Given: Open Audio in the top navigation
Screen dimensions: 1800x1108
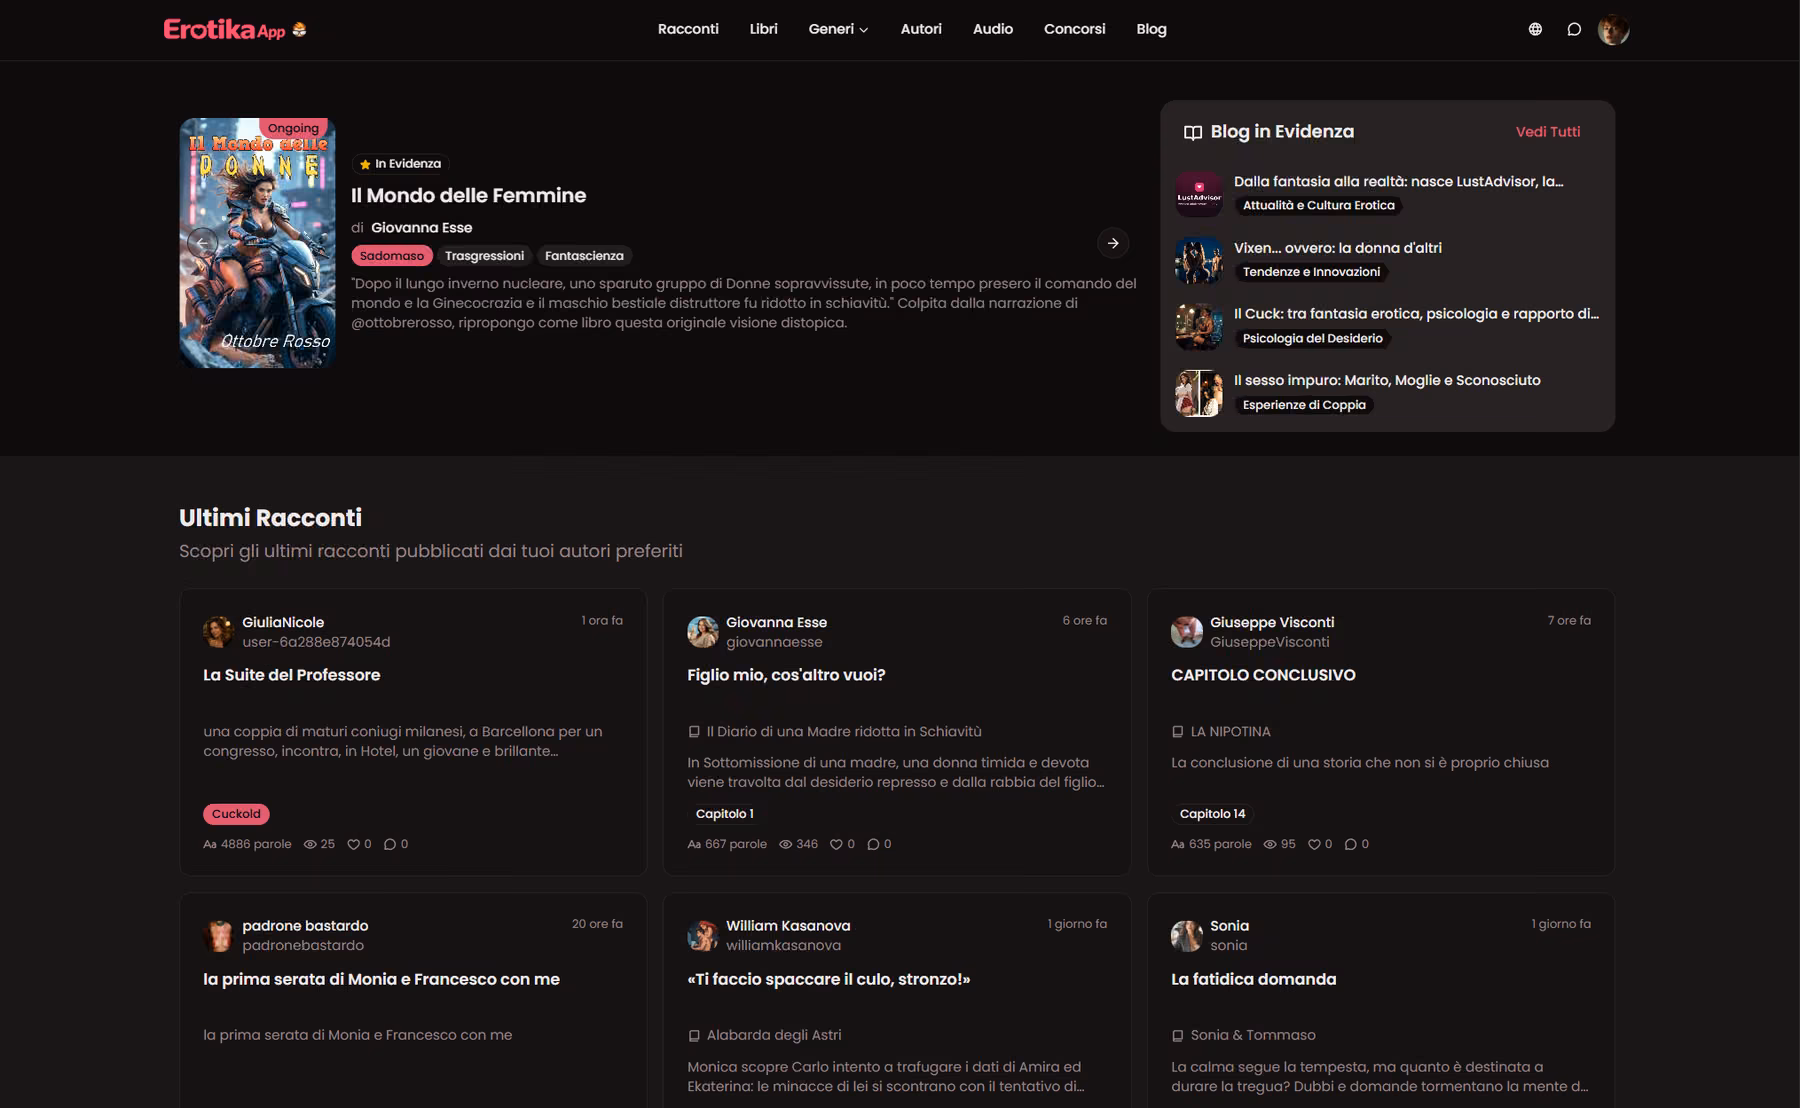Looking at the screenshot, I should [993, 29].
